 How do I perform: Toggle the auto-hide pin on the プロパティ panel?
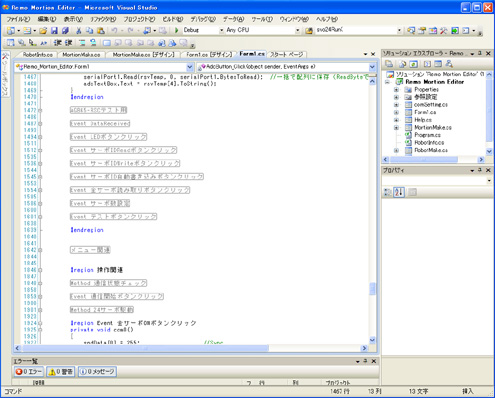(x=480, y=170)
